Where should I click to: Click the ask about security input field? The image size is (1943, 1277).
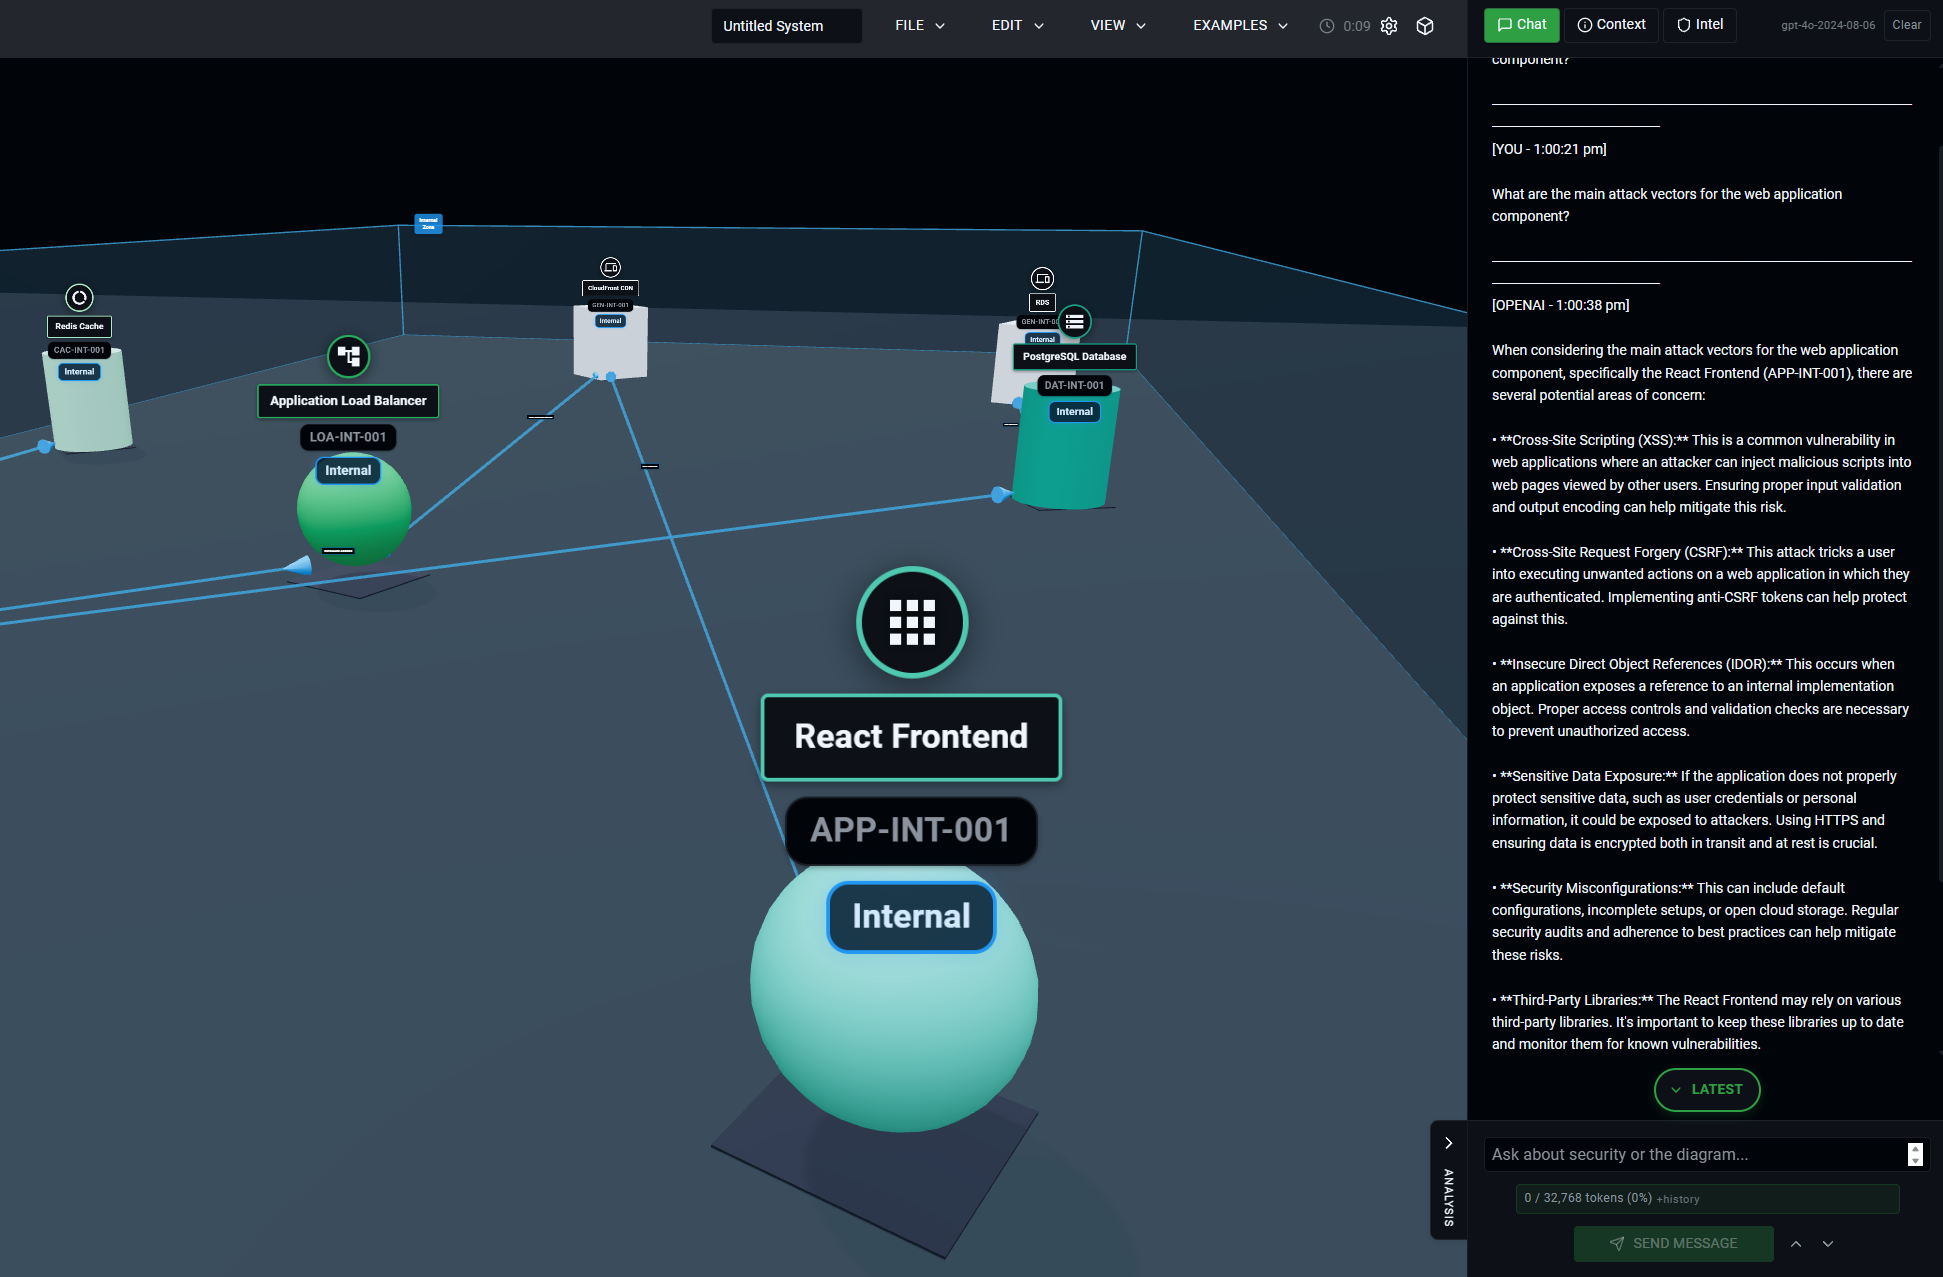[1690, 1154]
